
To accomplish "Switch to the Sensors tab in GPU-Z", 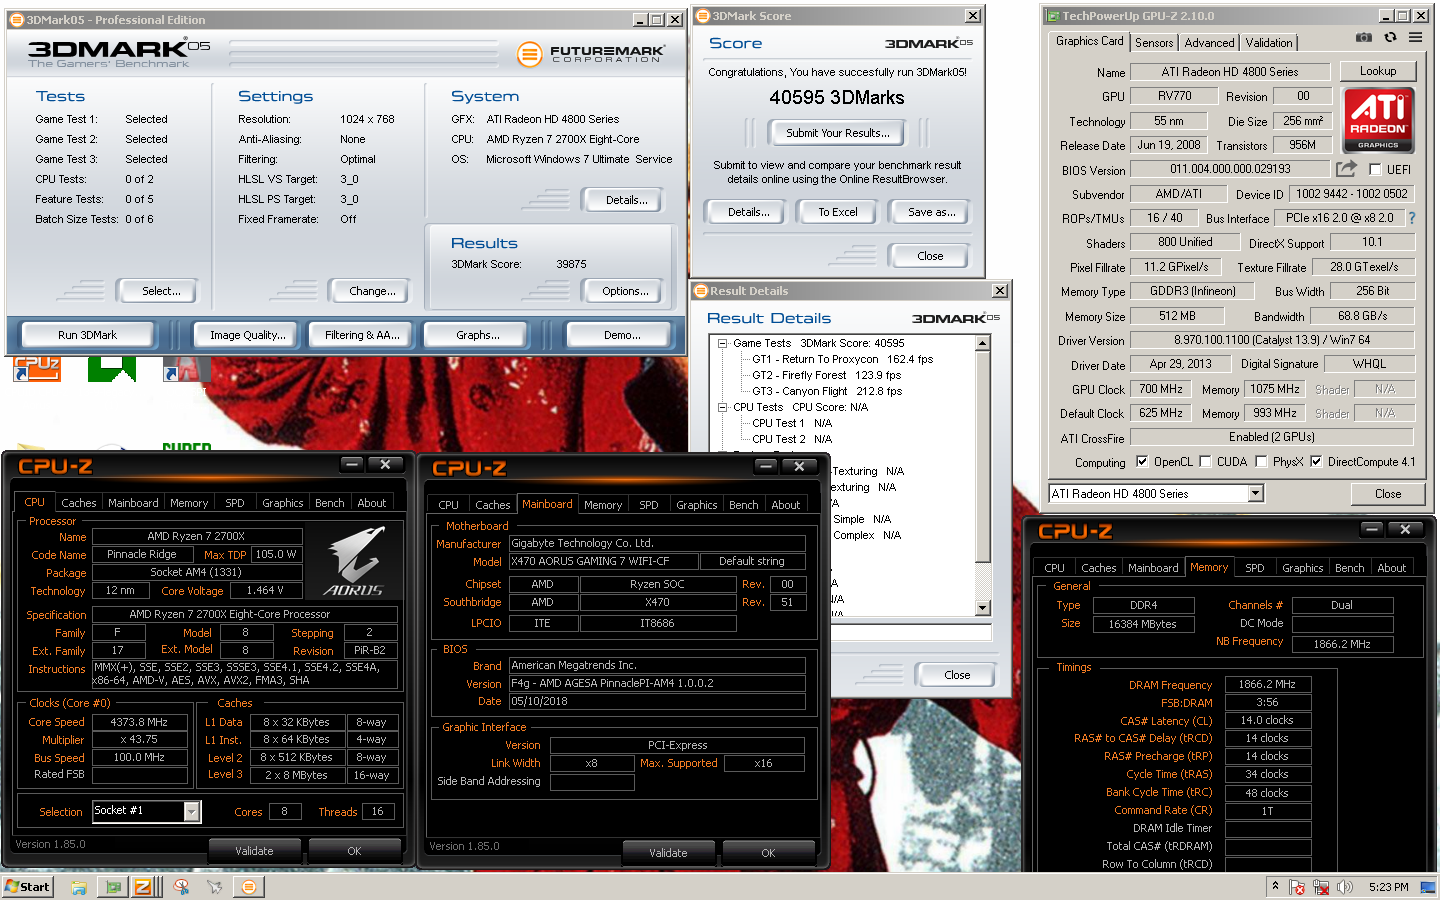I will pyautogui.click(x=1154, y=43).
